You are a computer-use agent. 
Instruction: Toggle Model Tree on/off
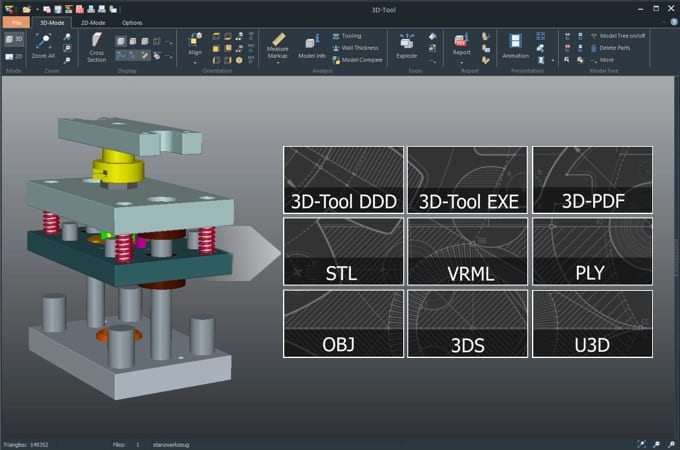[x=618, y=36]
